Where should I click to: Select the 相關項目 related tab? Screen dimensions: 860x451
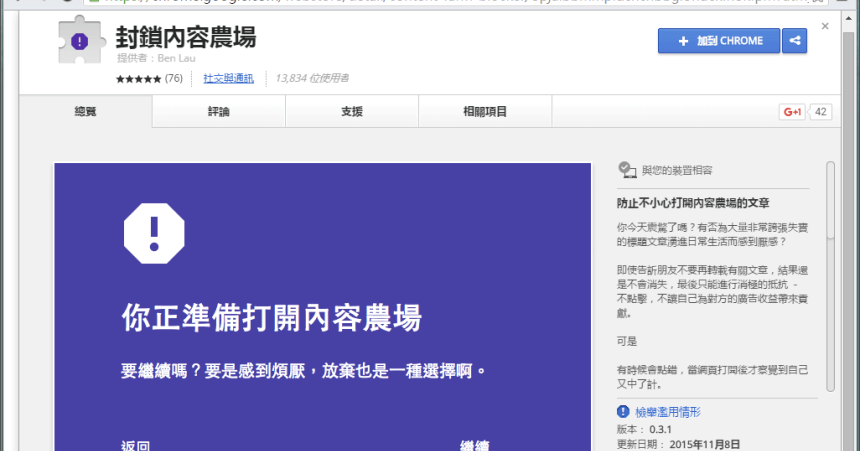click(x=485, y=112)
